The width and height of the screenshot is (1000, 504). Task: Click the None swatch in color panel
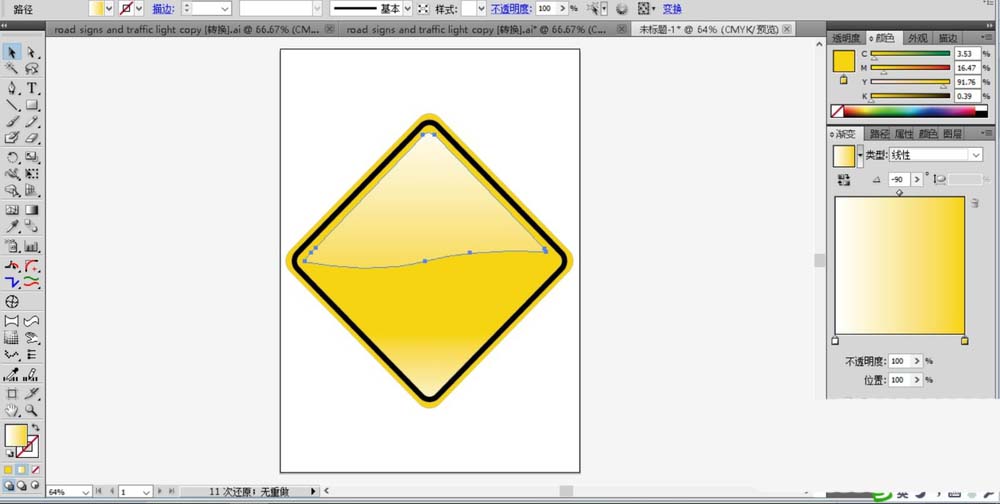click(837, 111)
